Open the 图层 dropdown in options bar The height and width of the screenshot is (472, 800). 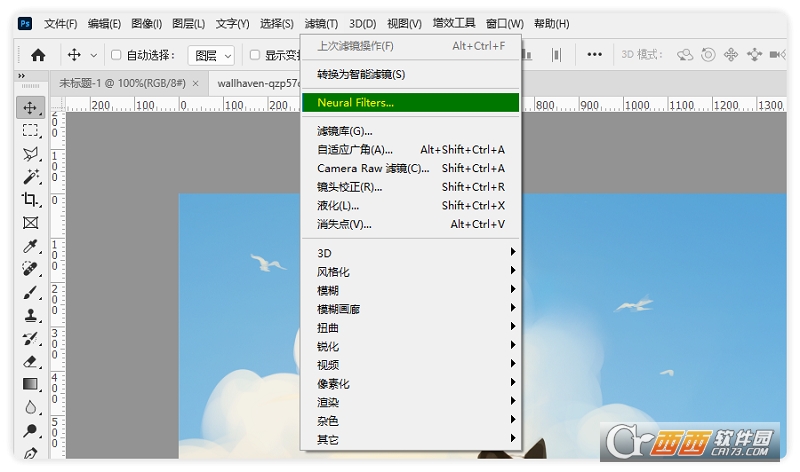tap(211, 55)
